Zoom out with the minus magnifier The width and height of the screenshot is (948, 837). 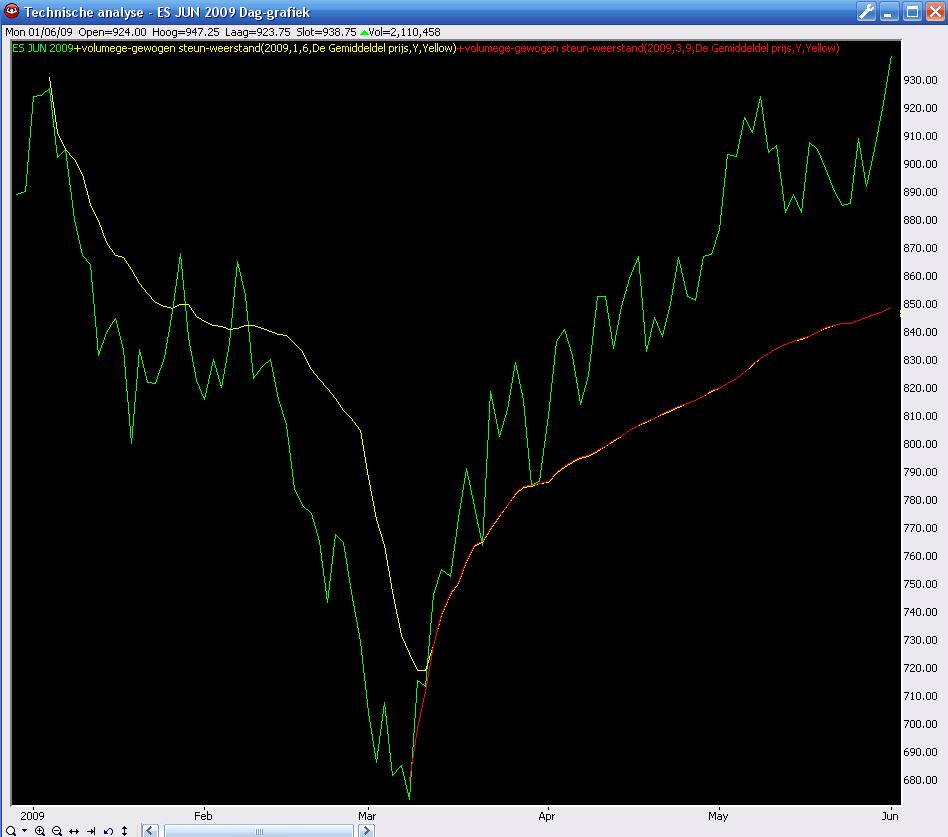pyautogui.click(x=57, y=830)
